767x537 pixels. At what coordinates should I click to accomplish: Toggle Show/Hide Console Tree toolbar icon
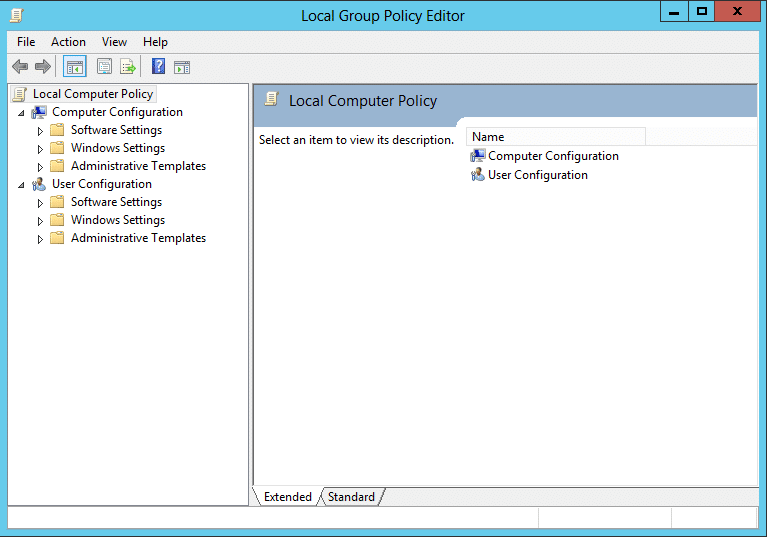[x=75, y=67]
